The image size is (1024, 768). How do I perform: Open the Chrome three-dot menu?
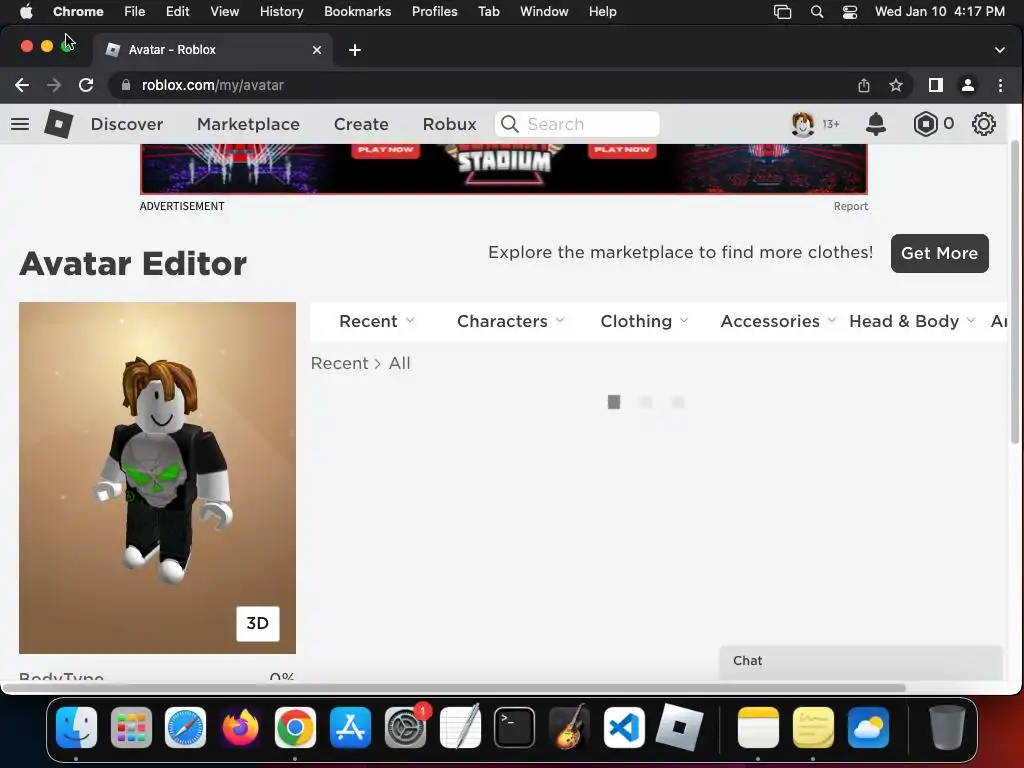1000,85
